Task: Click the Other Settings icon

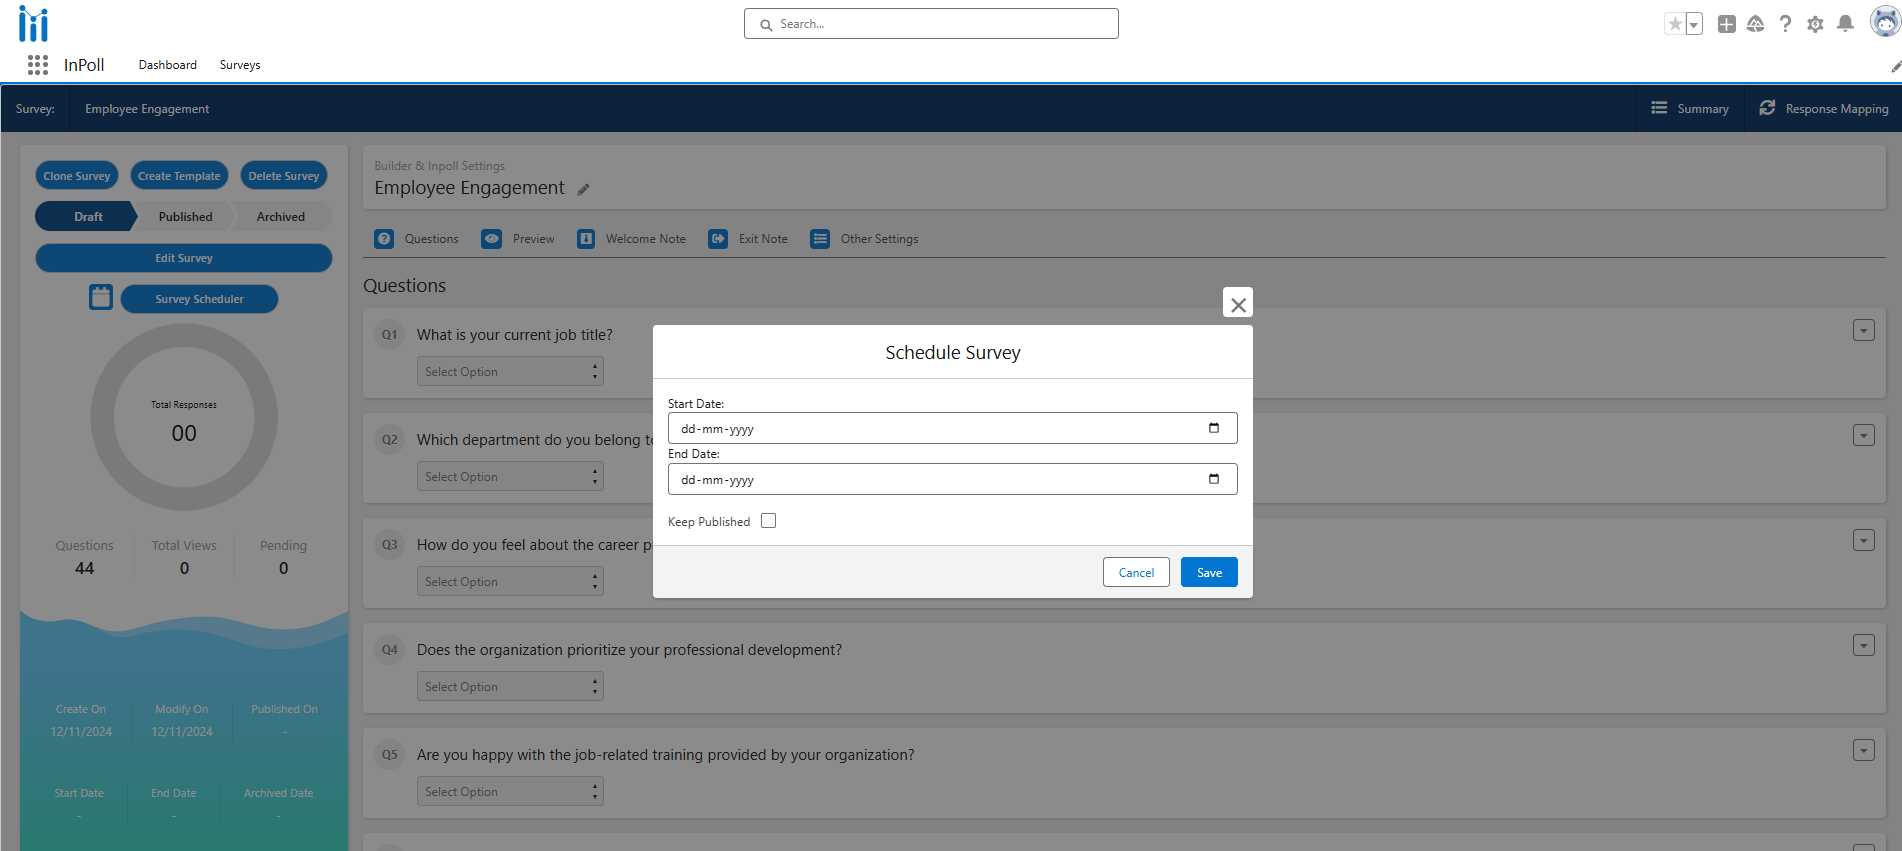Action: click(820, 239)
